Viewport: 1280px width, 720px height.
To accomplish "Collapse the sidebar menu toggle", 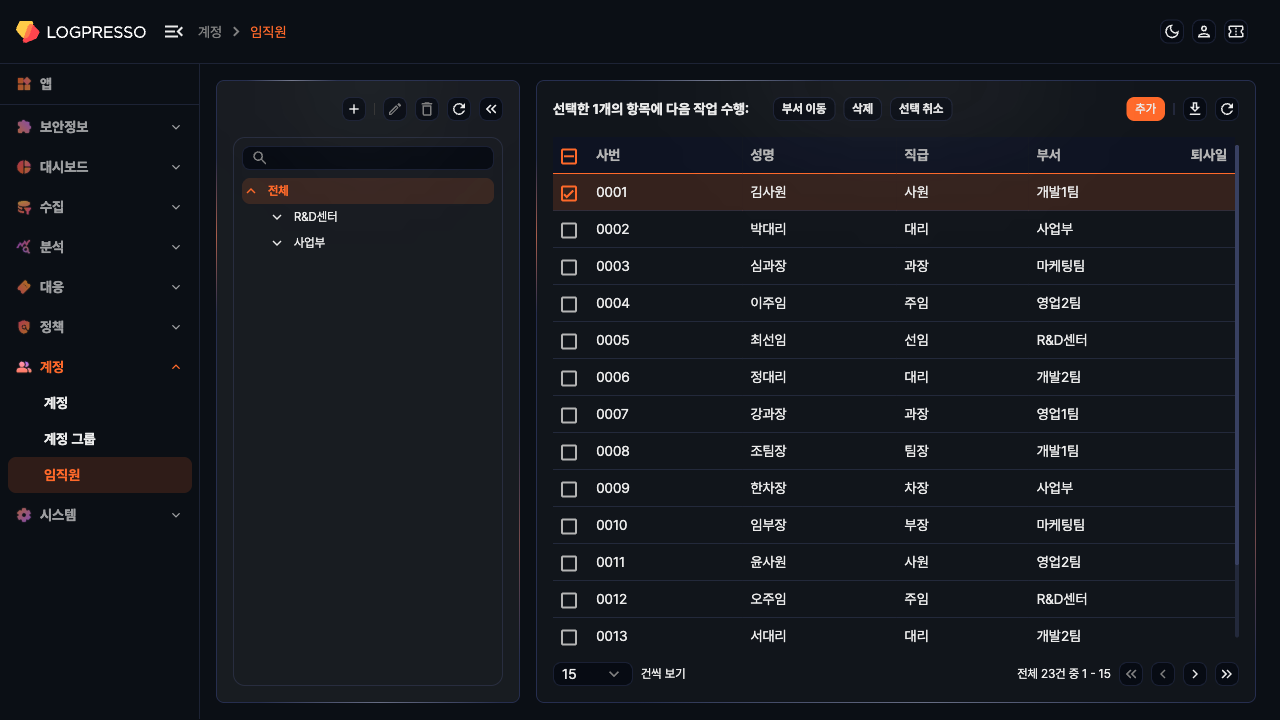I will click(x=173, y=32).
